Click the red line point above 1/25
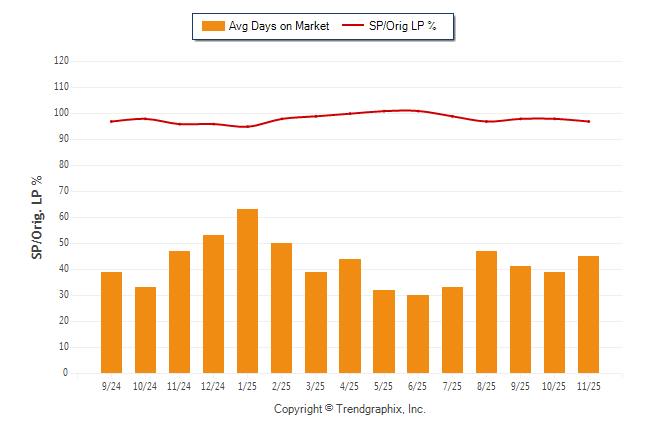The image size is (646, 434). coord(247,127)
